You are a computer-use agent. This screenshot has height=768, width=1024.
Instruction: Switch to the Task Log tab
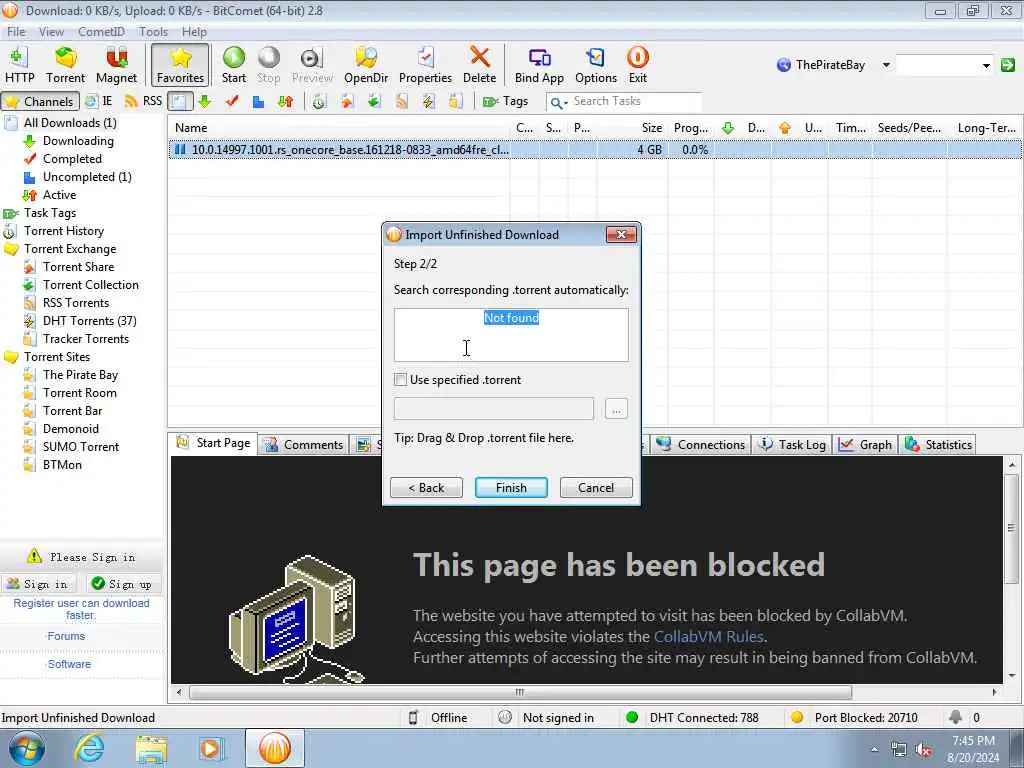click(792, 445)
